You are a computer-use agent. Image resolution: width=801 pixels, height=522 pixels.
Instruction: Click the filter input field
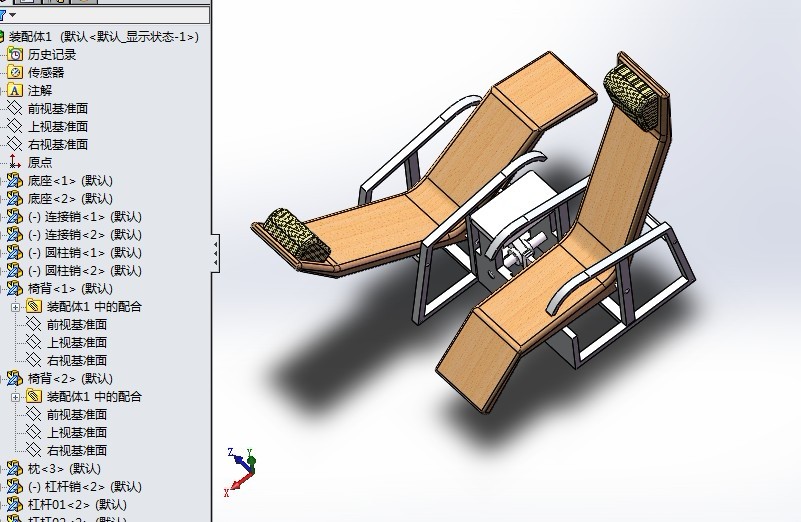[113, 15]
